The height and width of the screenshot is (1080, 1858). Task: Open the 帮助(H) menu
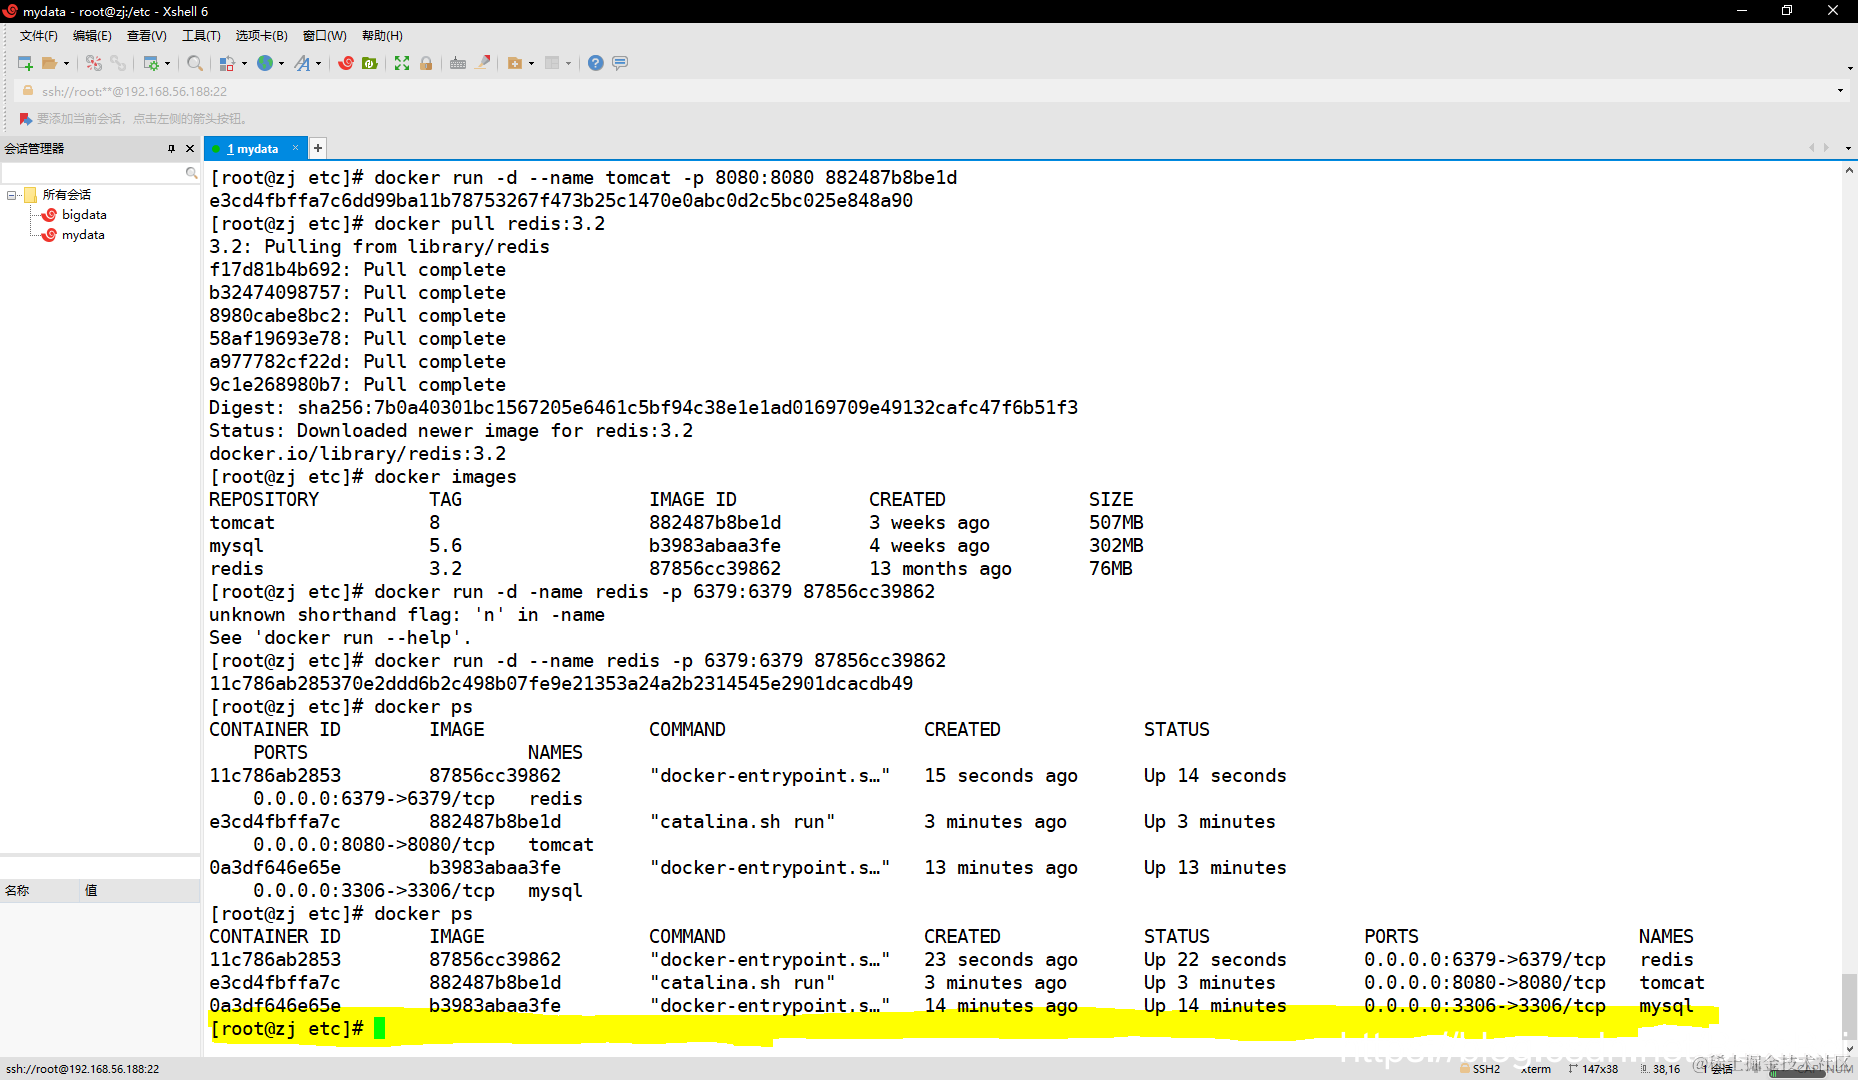click(382, 36)
